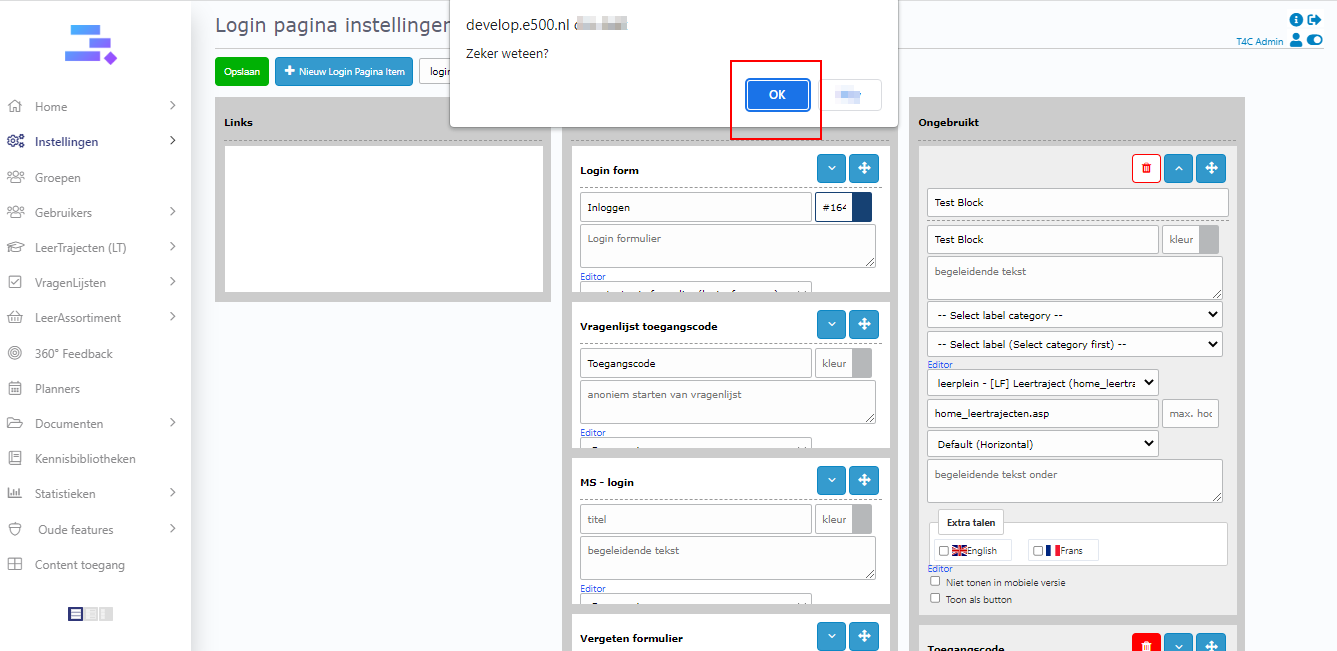This screenshot has width=1337, height=651.
Task: Enable the English extra language checkbox
Action: 944,551
